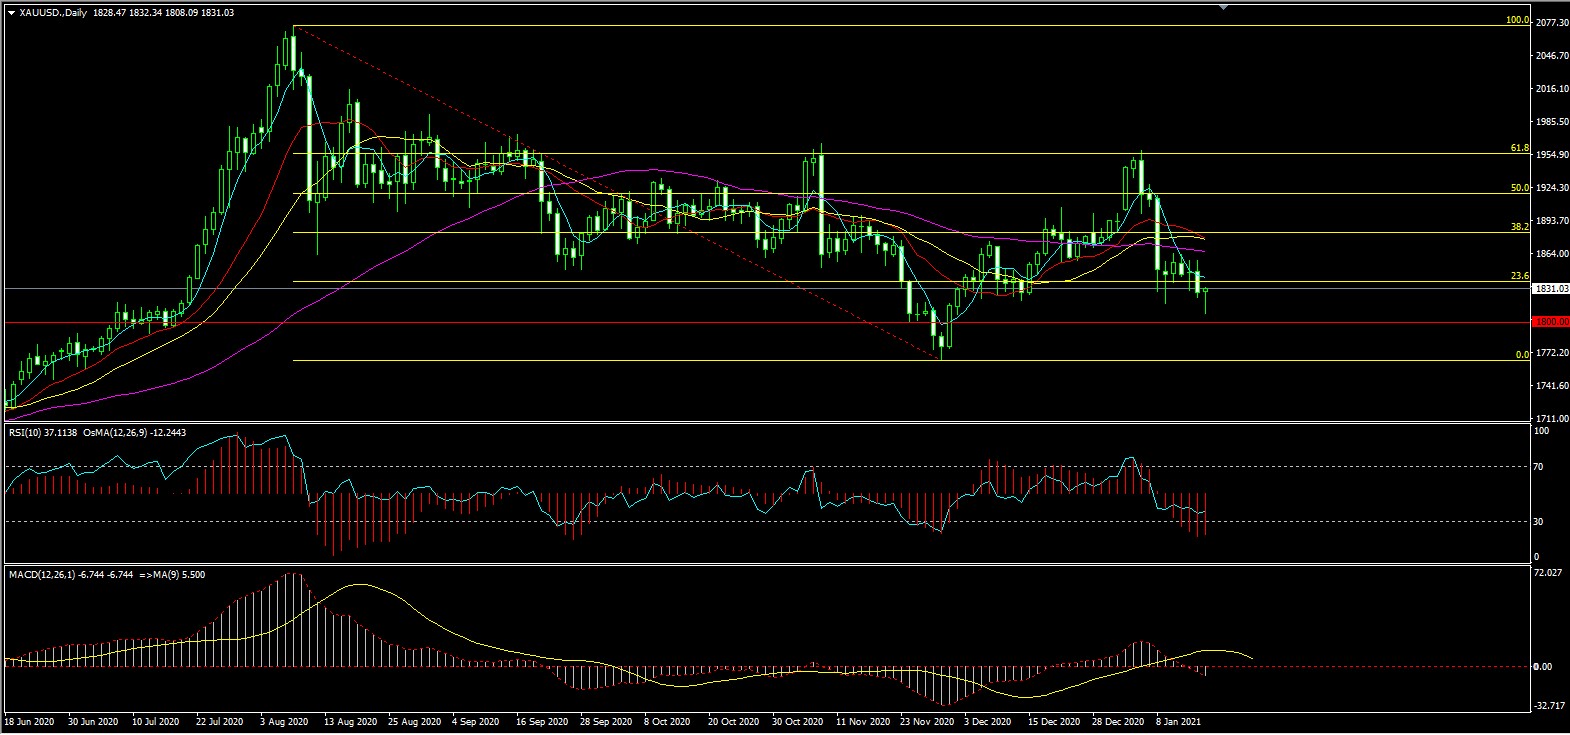Screen dimensions: 1570x735
Task: Click the 11 Nov 2020 date label
Action: click(863, 722)
